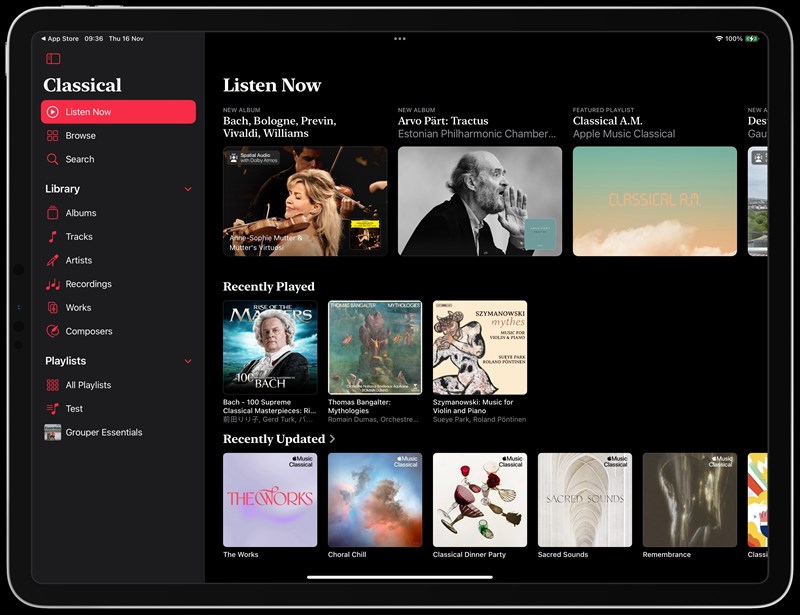Viewport: 800px width, 615px height.
Task: Click the Search magnifier icon
Action: pyautogui.click(x=53, y=159)
